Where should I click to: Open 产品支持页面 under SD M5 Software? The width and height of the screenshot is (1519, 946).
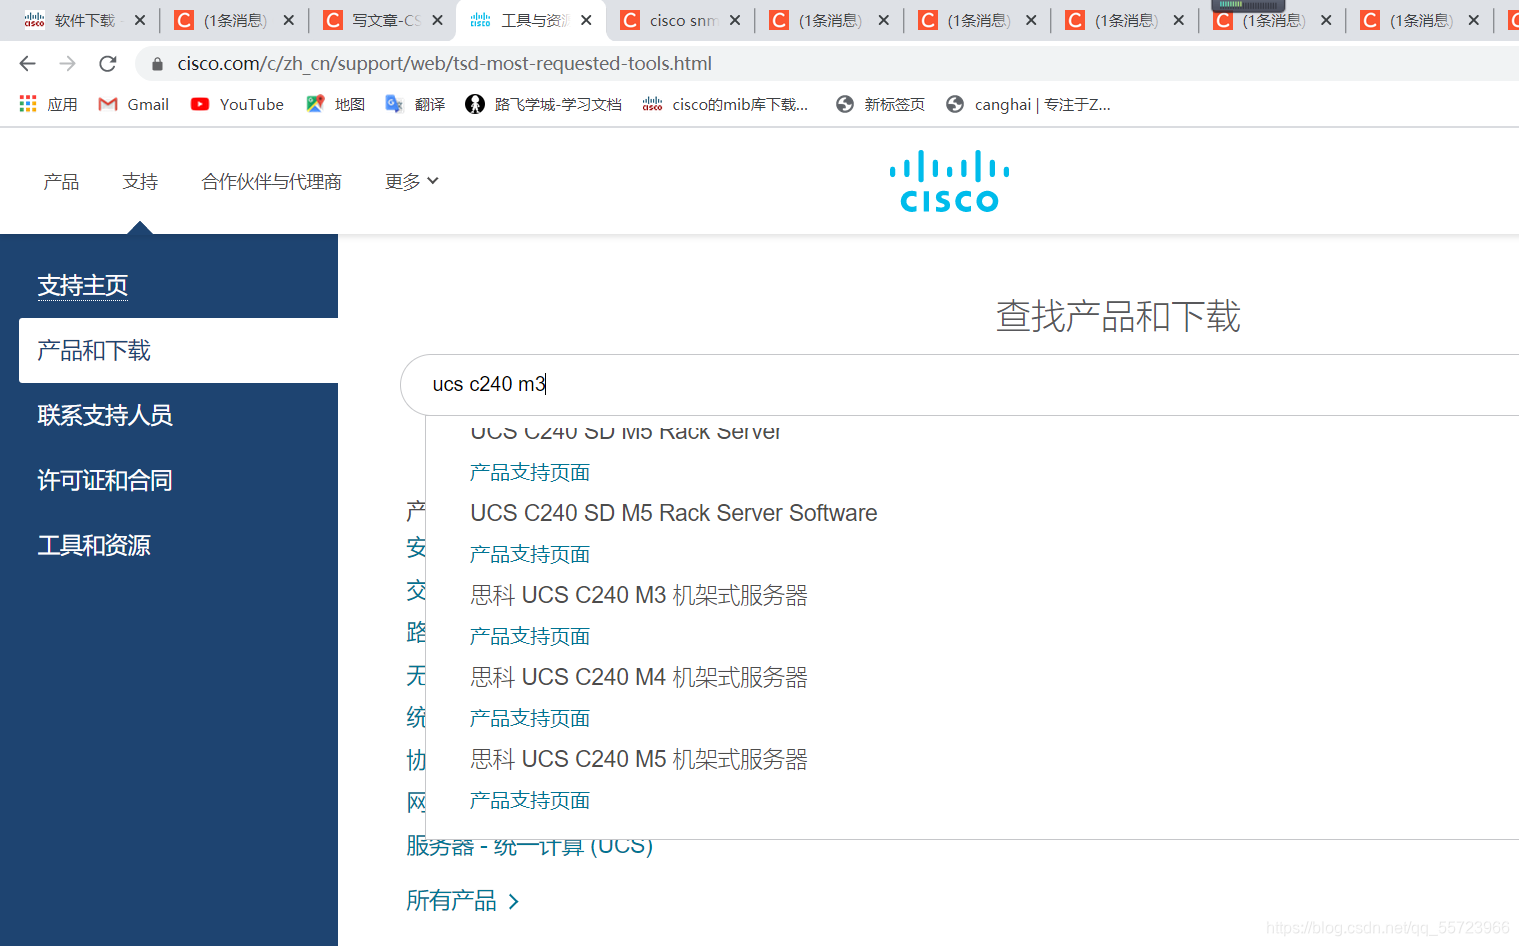click(530, 554)
